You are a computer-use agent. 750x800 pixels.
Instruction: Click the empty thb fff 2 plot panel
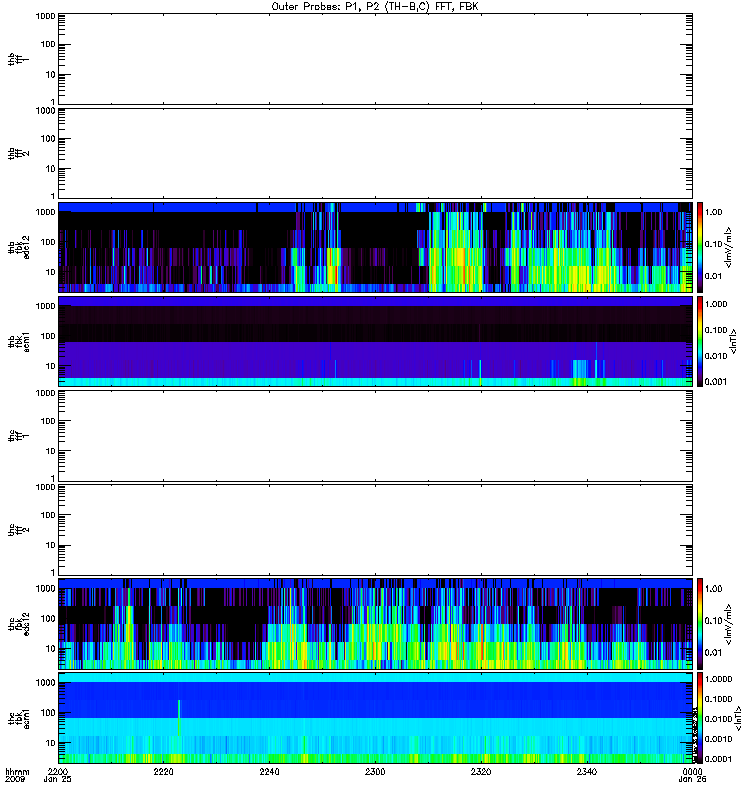click(x=375, y=153)
